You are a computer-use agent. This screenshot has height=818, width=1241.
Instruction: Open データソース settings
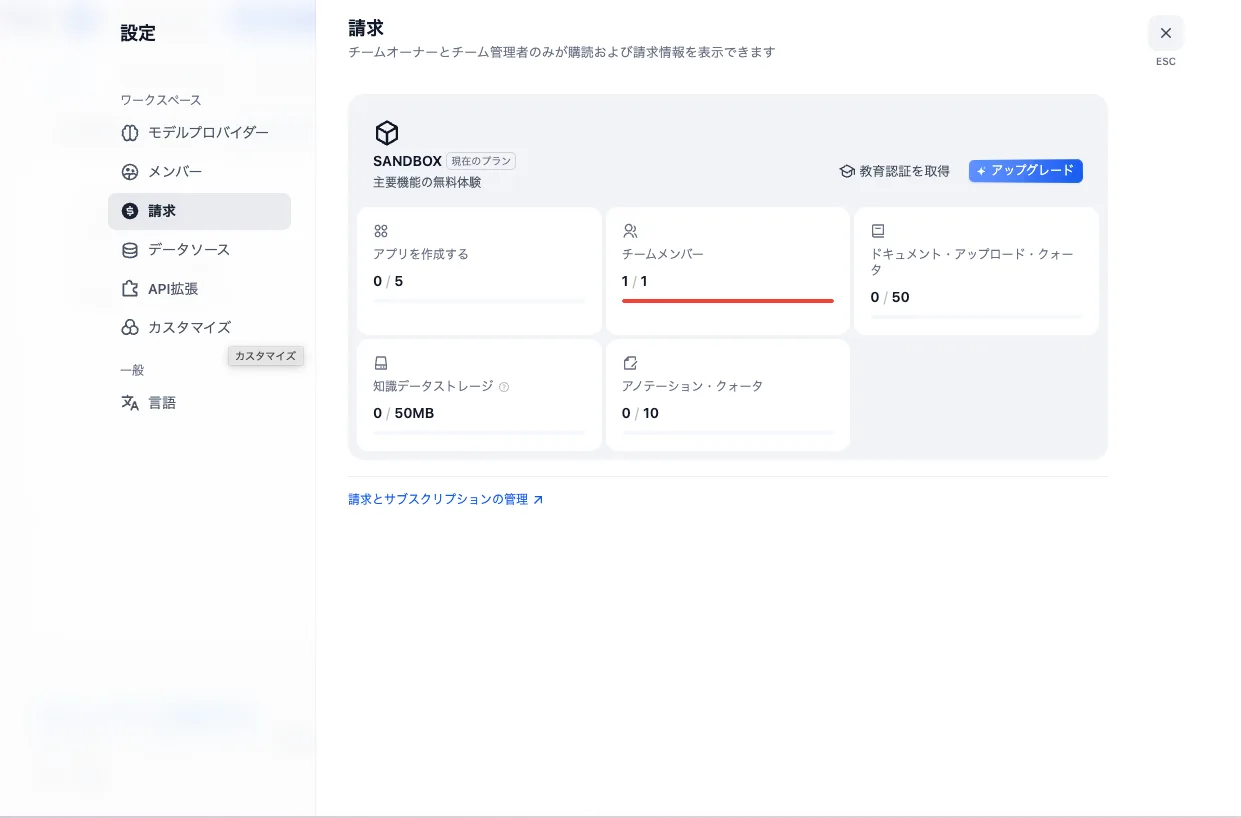[x=199, y=250]
